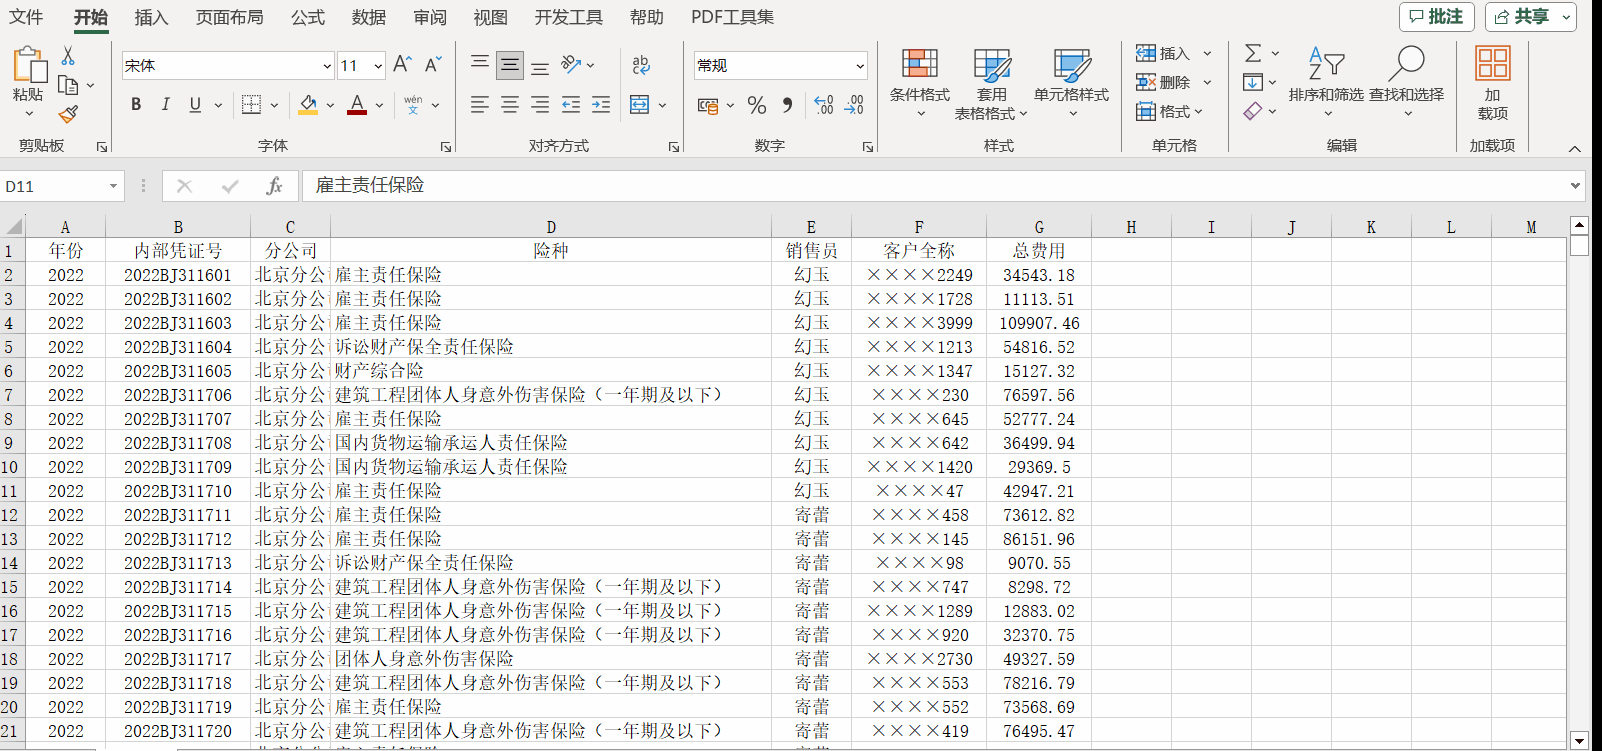
Task: Click the AutoSum sigma icon
Action: pyautogui.click(x=1253, y=53)
